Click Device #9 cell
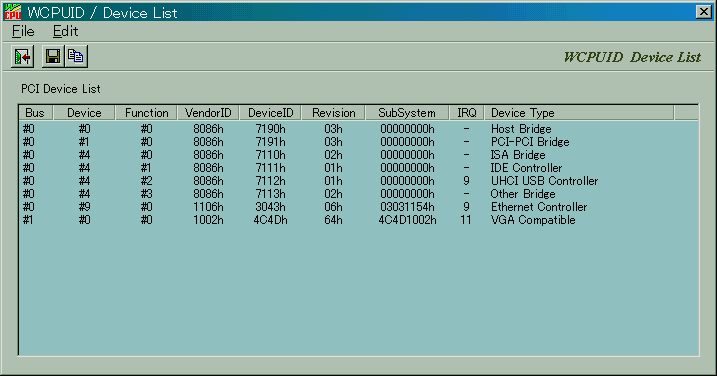 (84, 207)
